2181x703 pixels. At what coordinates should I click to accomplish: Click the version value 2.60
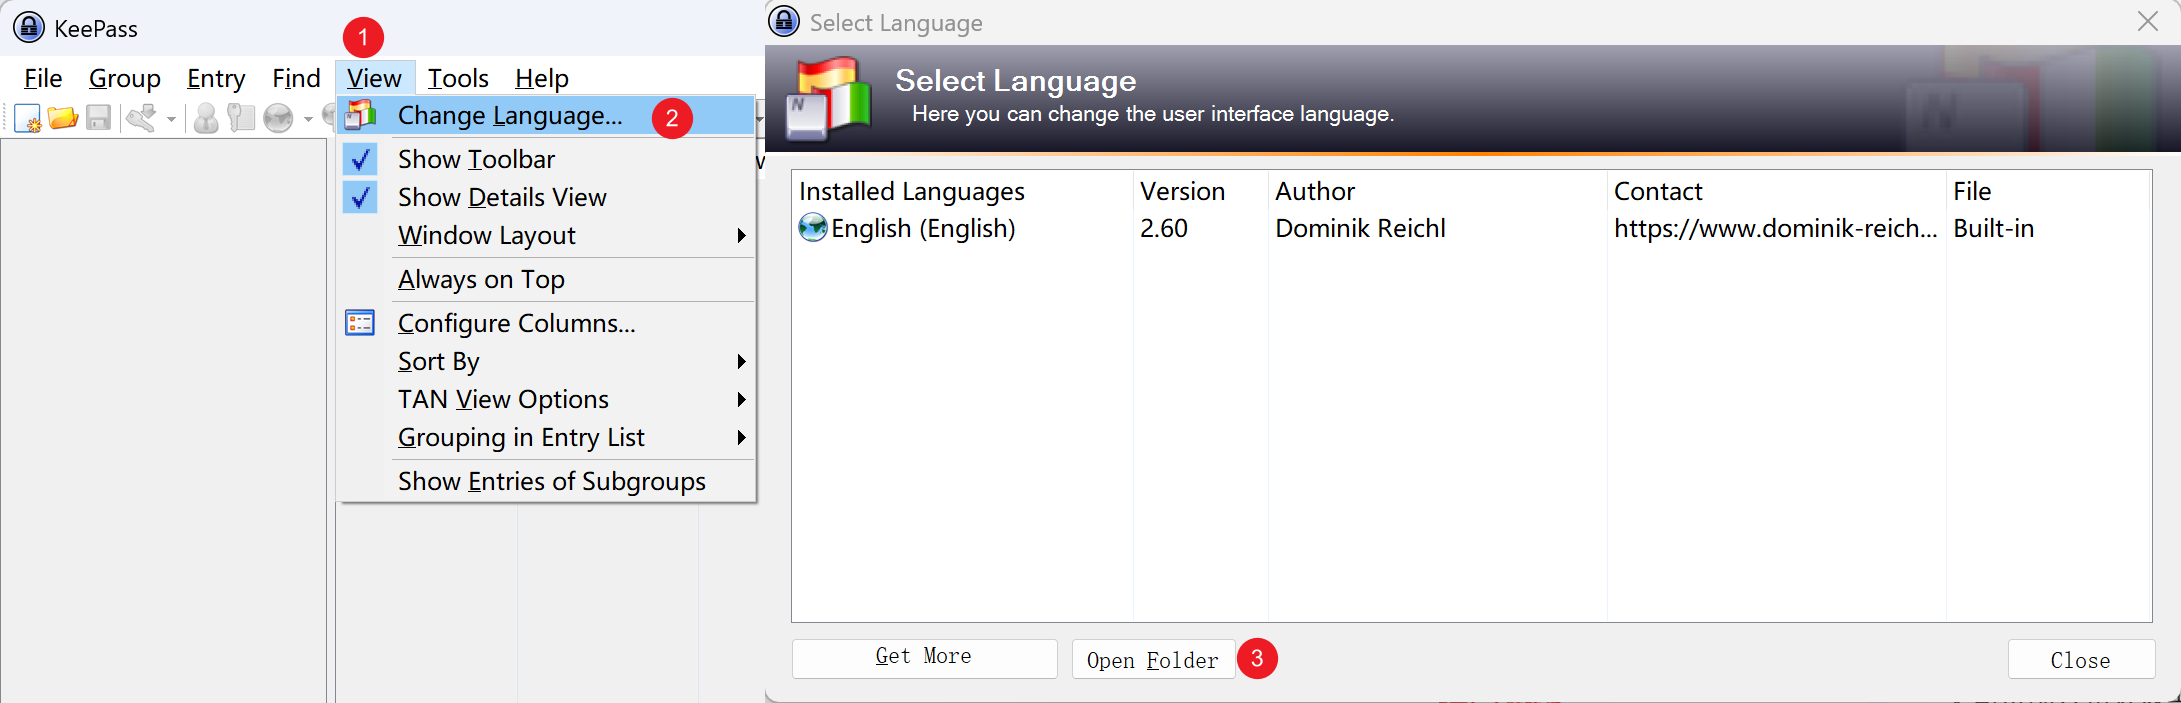1164,228
